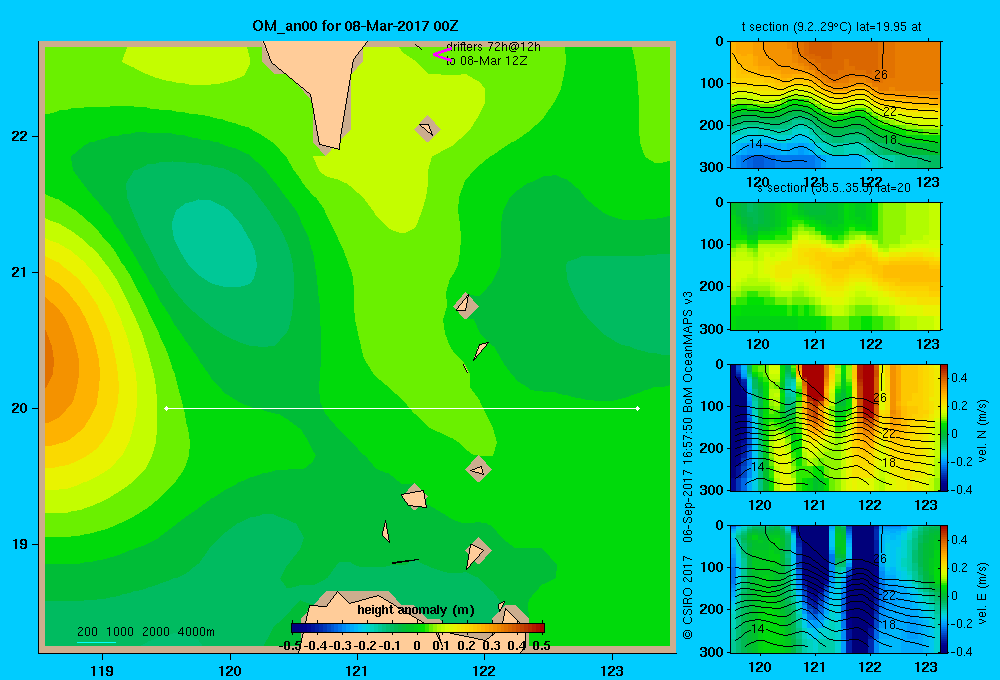The height and width of the screenshot is (680, 1000).
Task: Click latitude label 21 on the main map
Action: click(x=20, y=272)
